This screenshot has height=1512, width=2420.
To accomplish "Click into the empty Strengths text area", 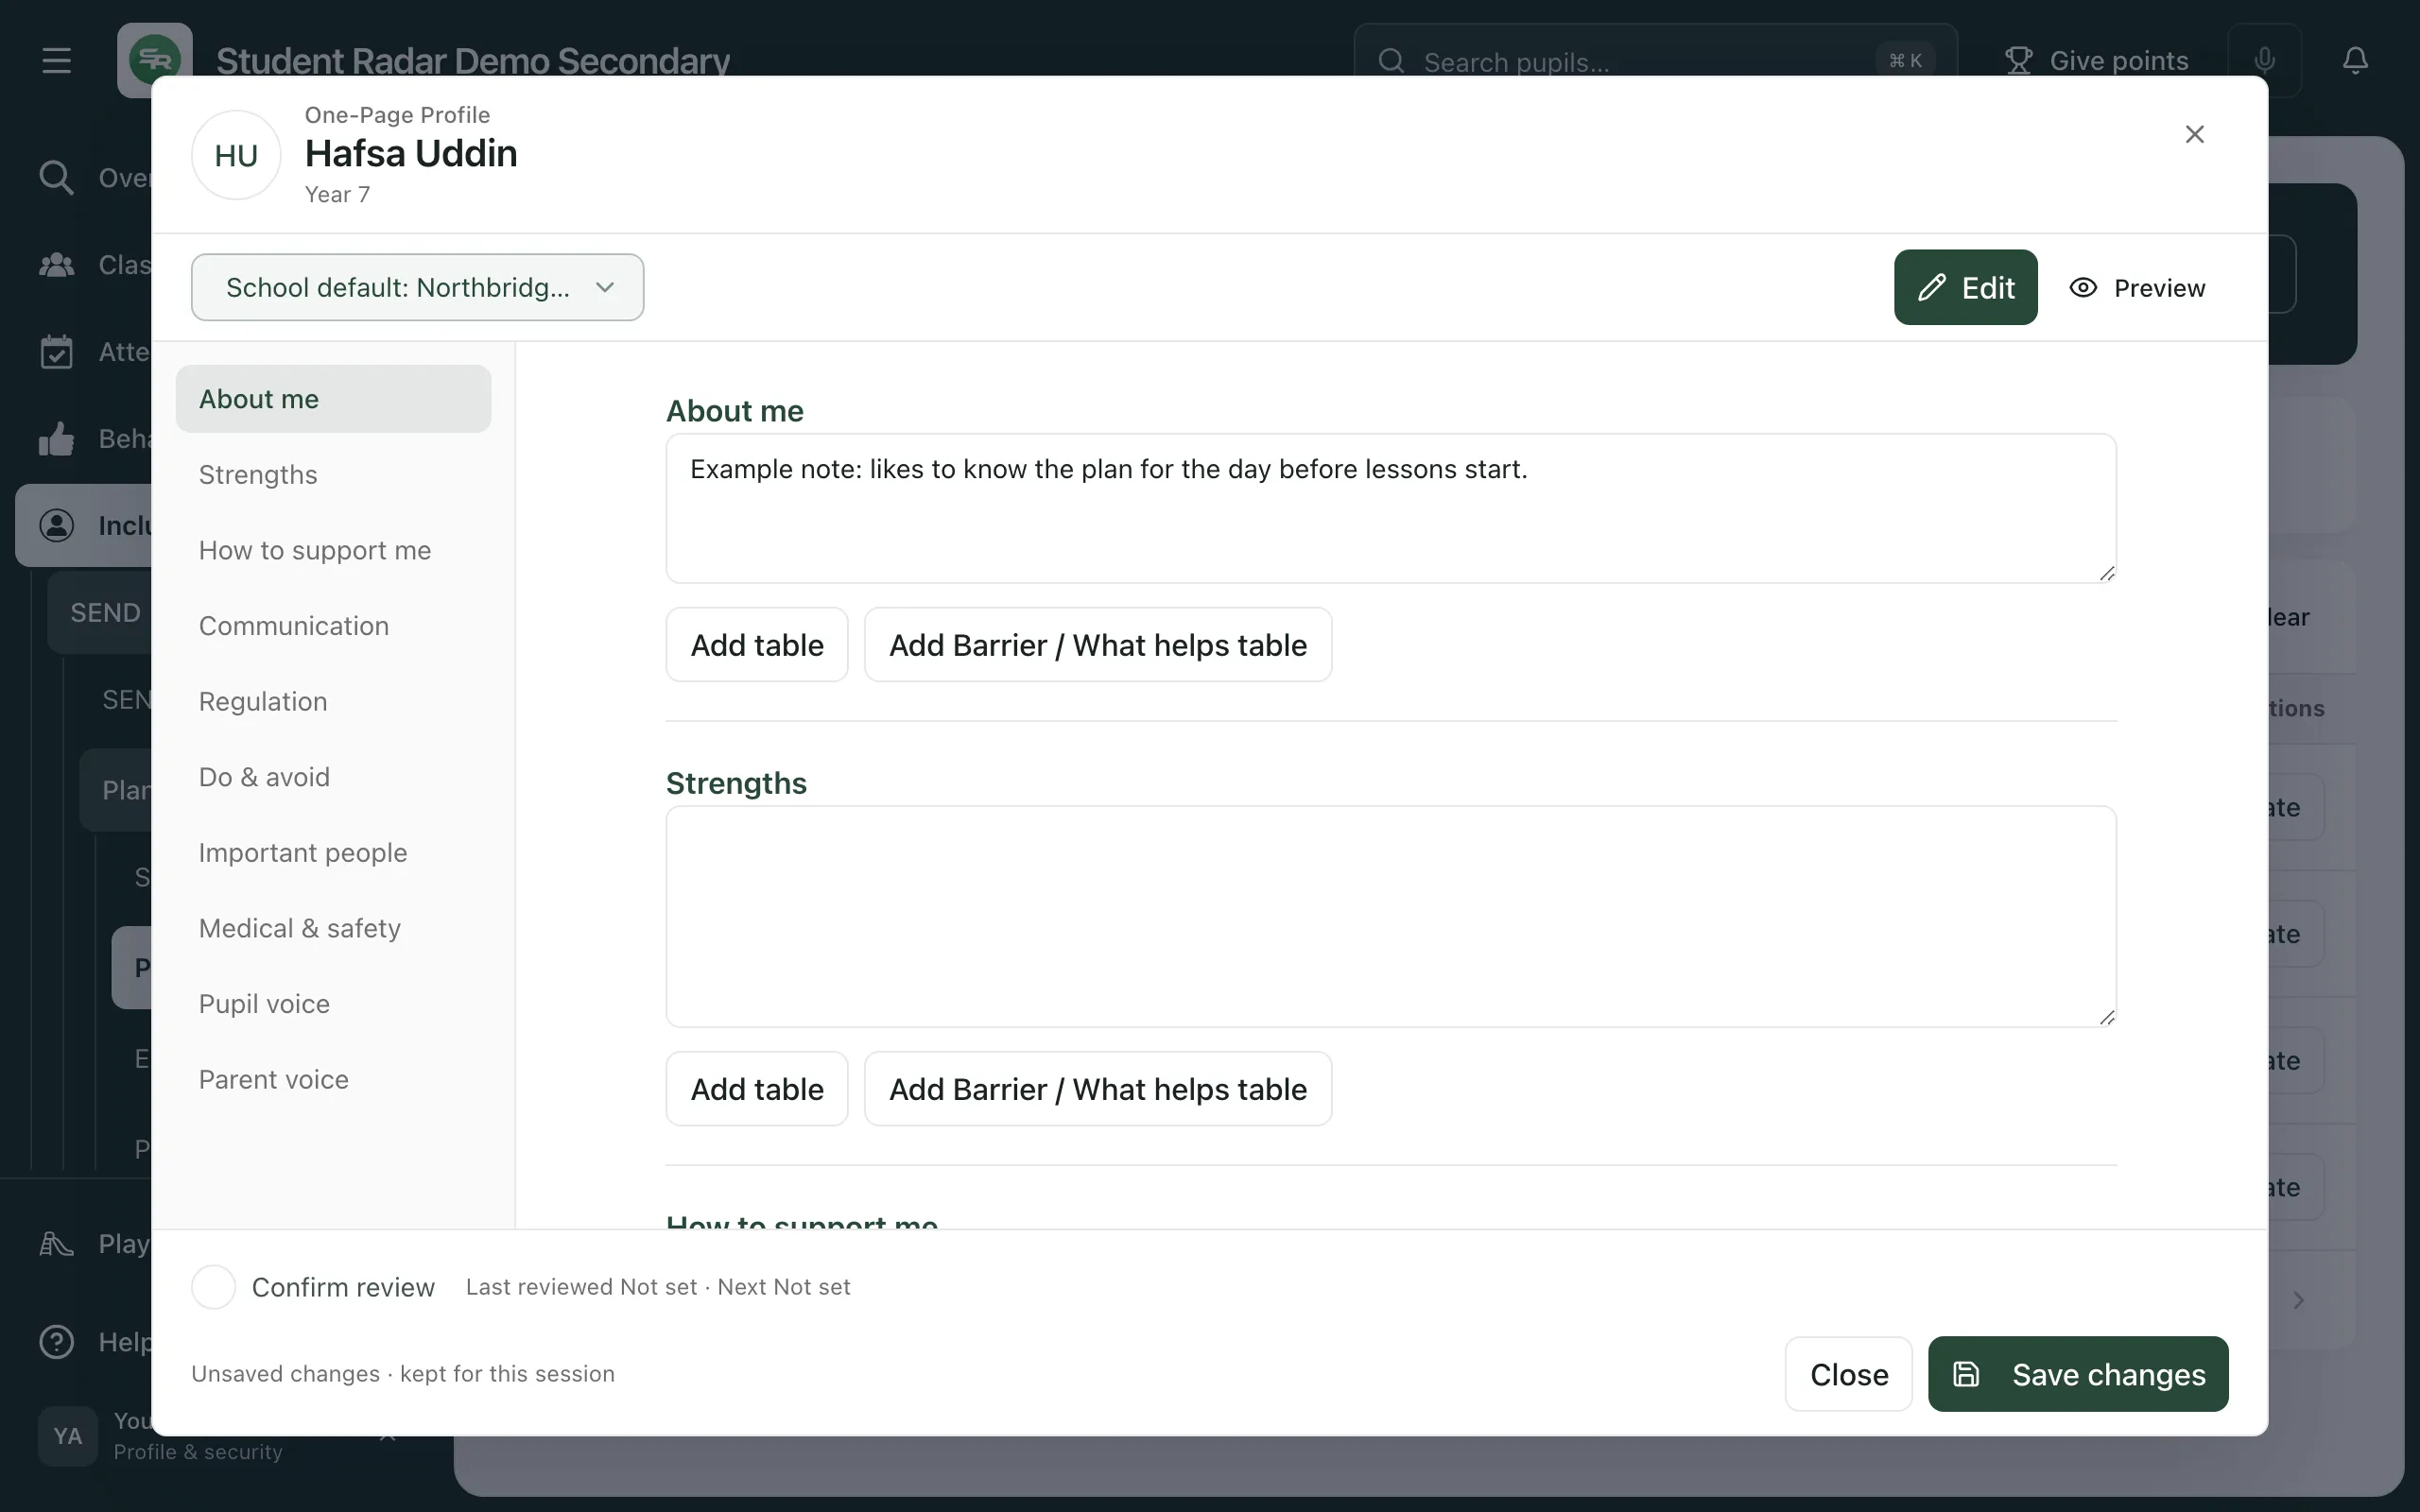I will [x=1391, y=916].
